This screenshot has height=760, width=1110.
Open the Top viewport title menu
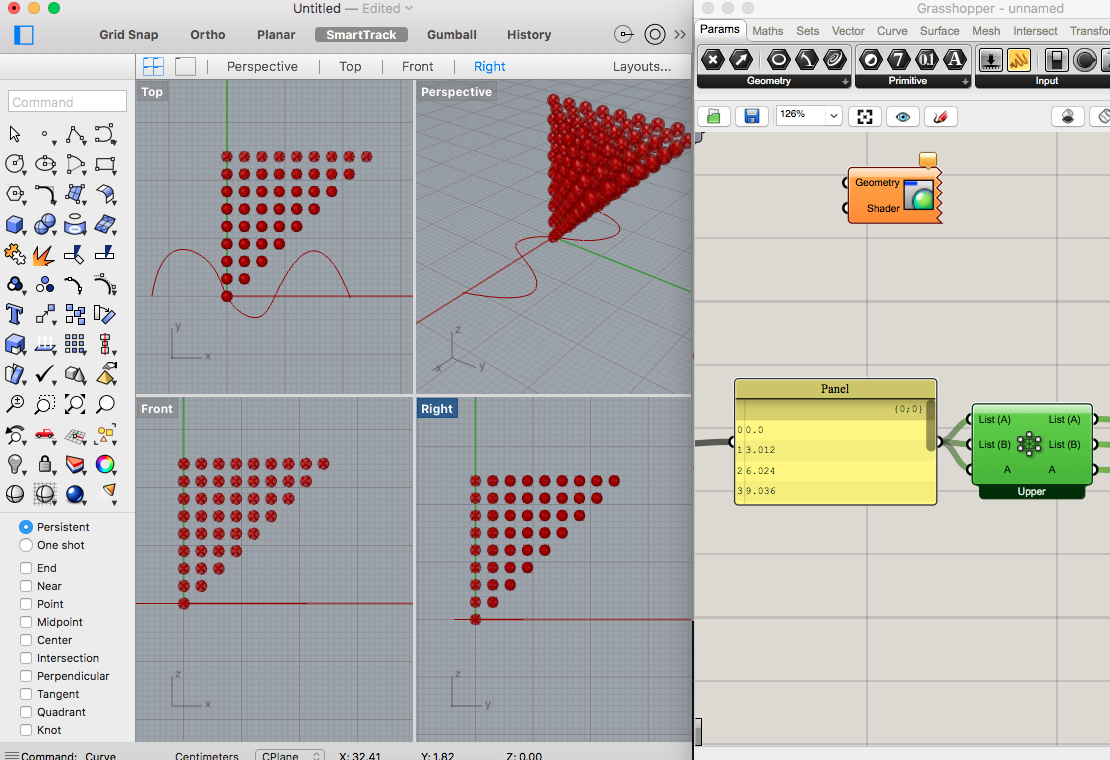click(152, 92)
